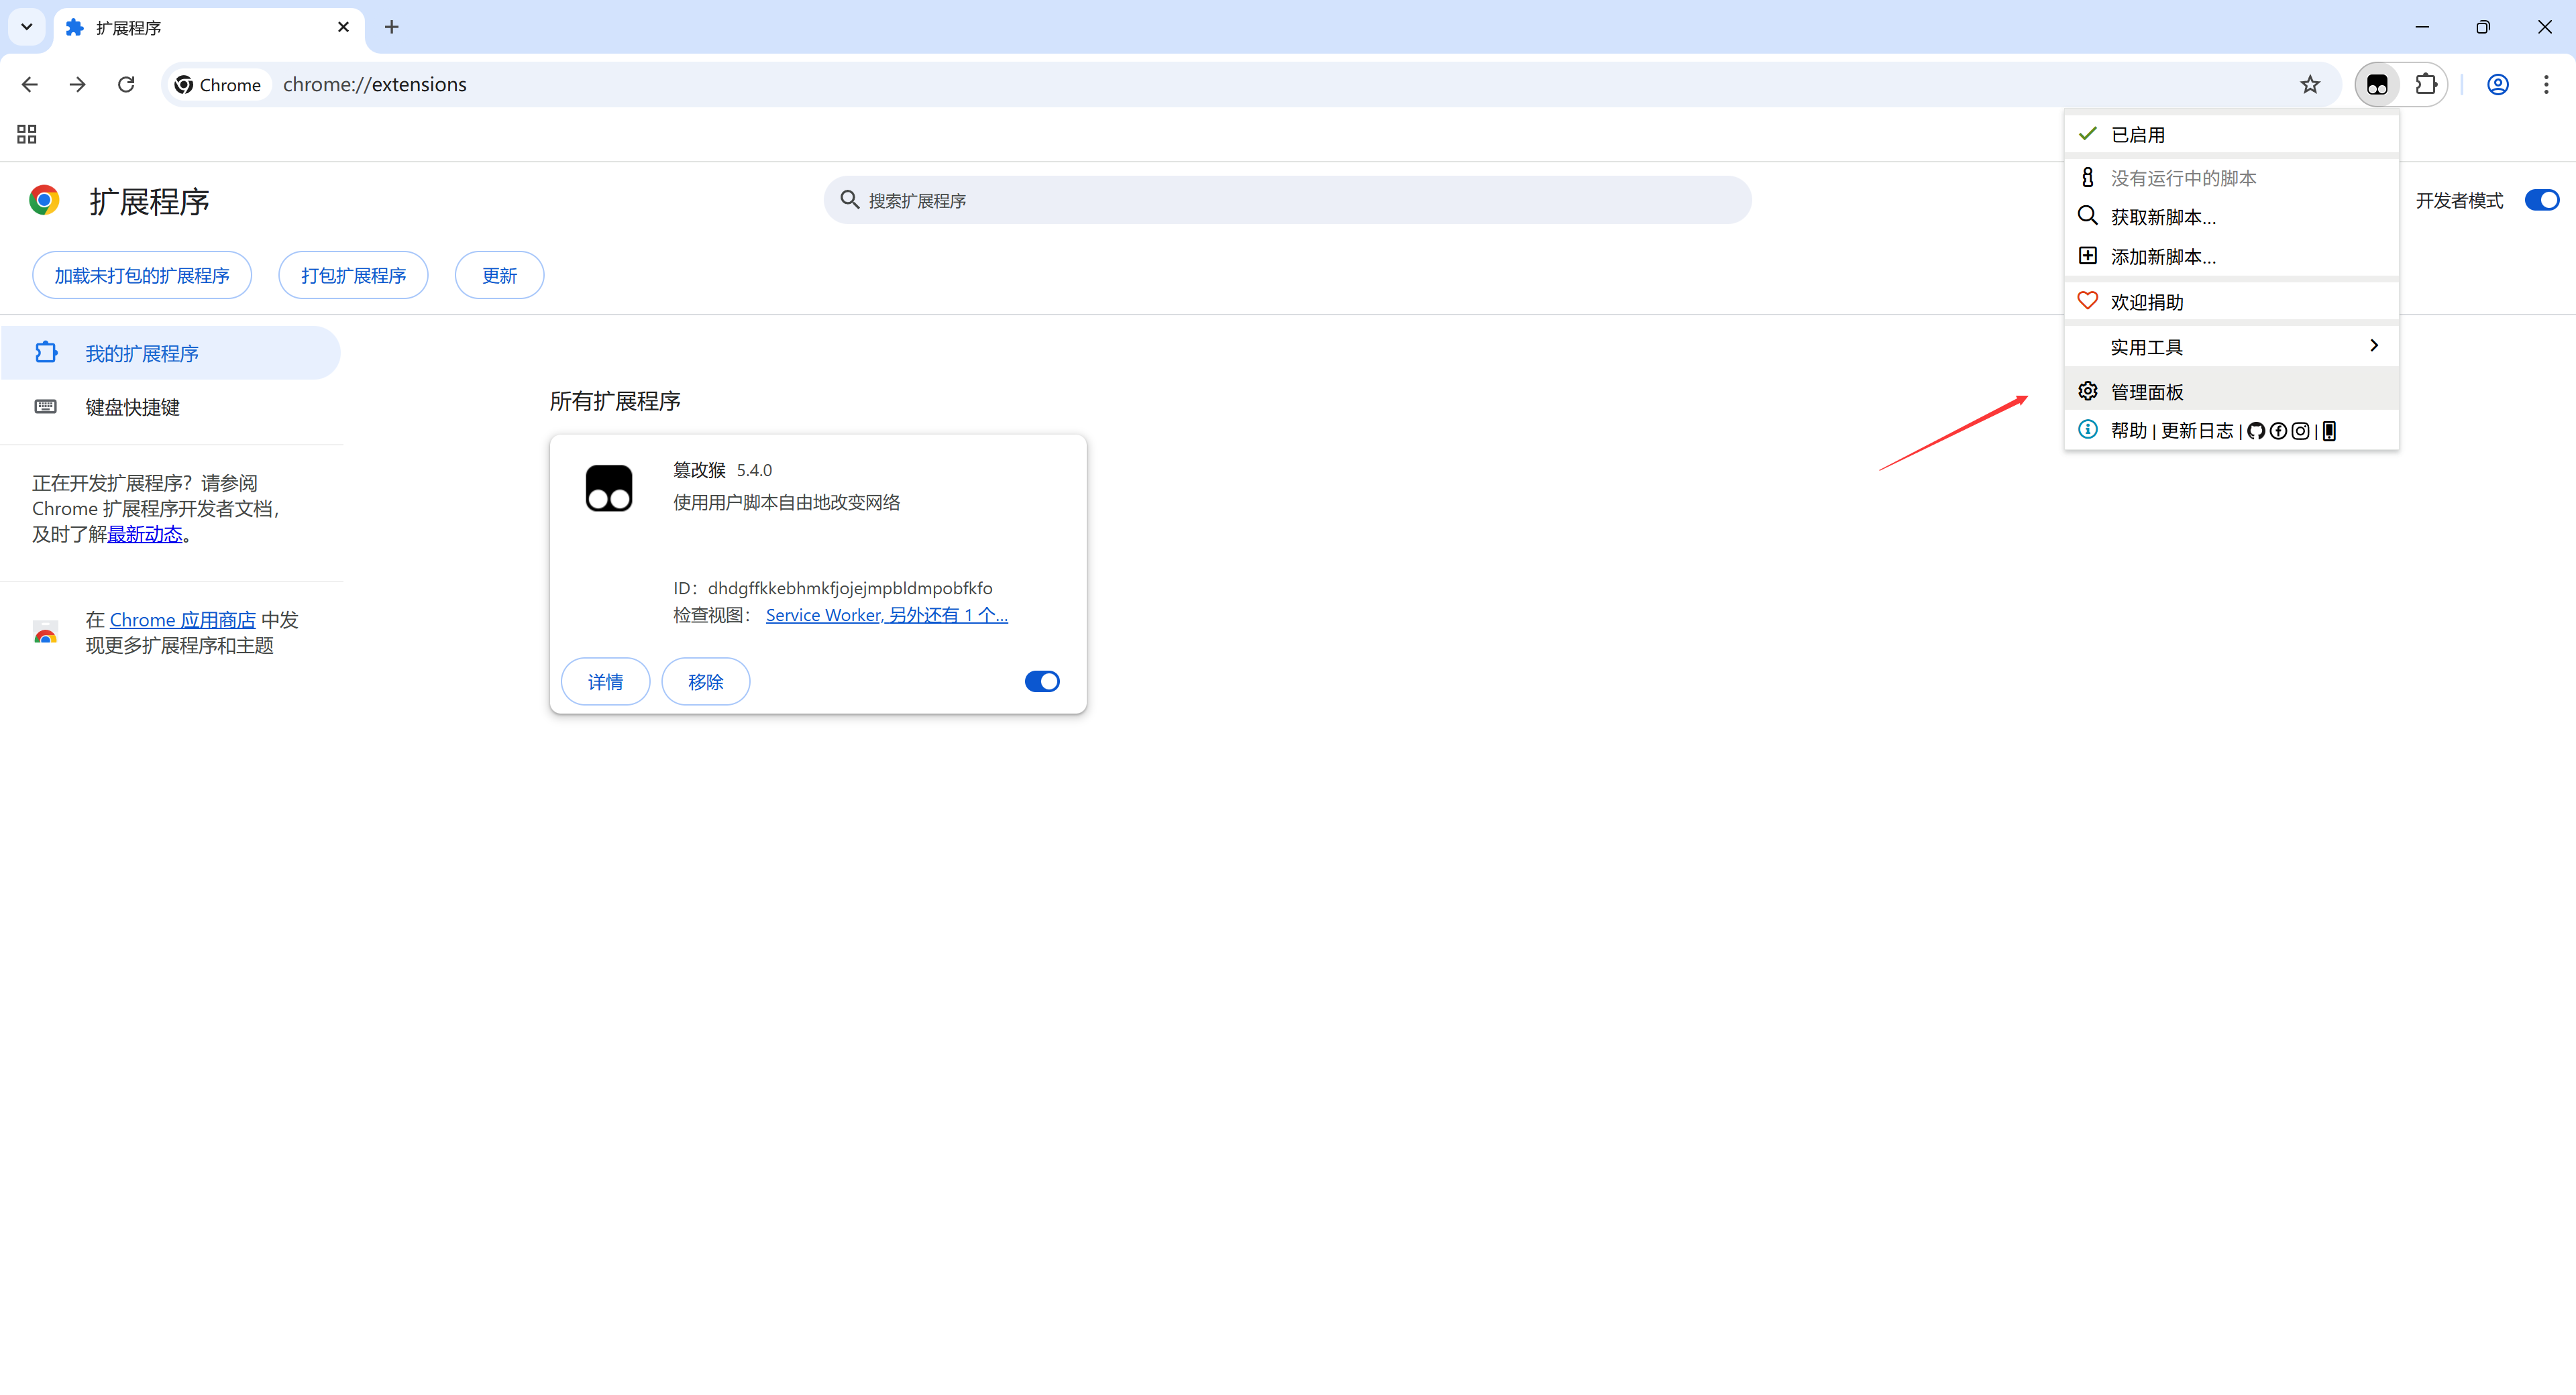Open the Chrome extensions puzzle menu
The image size is (2576, 1395).
[2426, 85]
